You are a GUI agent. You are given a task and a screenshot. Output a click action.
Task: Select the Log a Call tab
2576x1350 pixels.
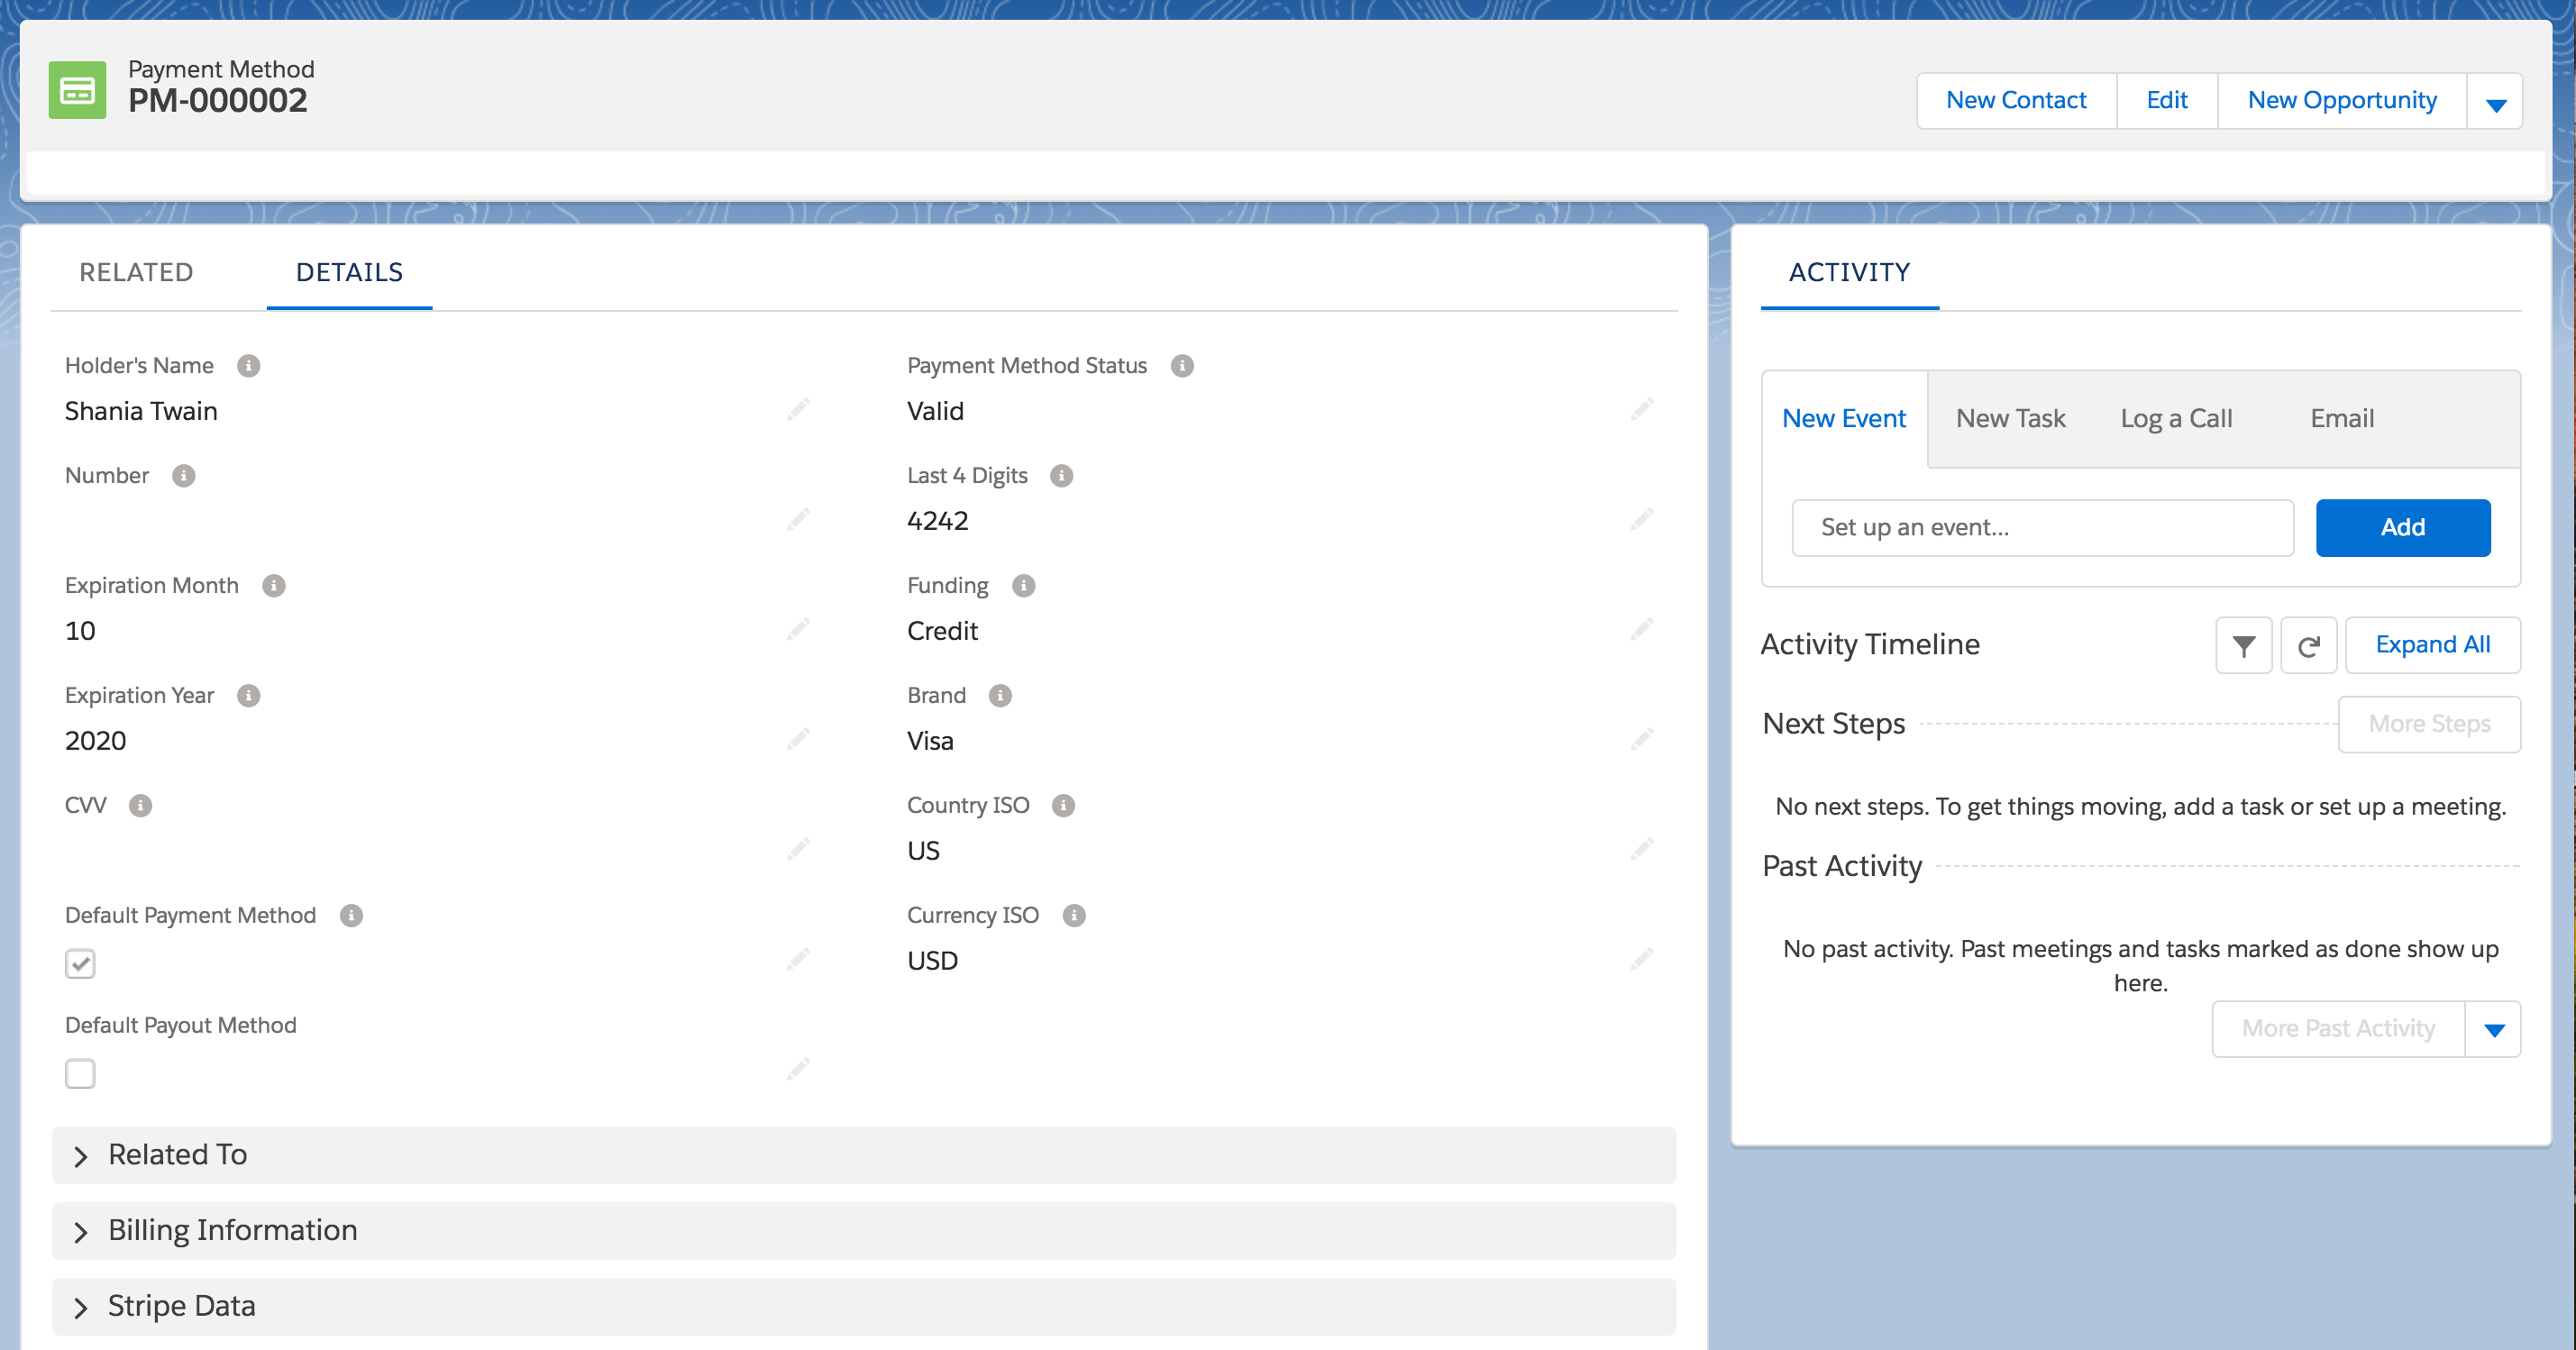point(2176,418)
